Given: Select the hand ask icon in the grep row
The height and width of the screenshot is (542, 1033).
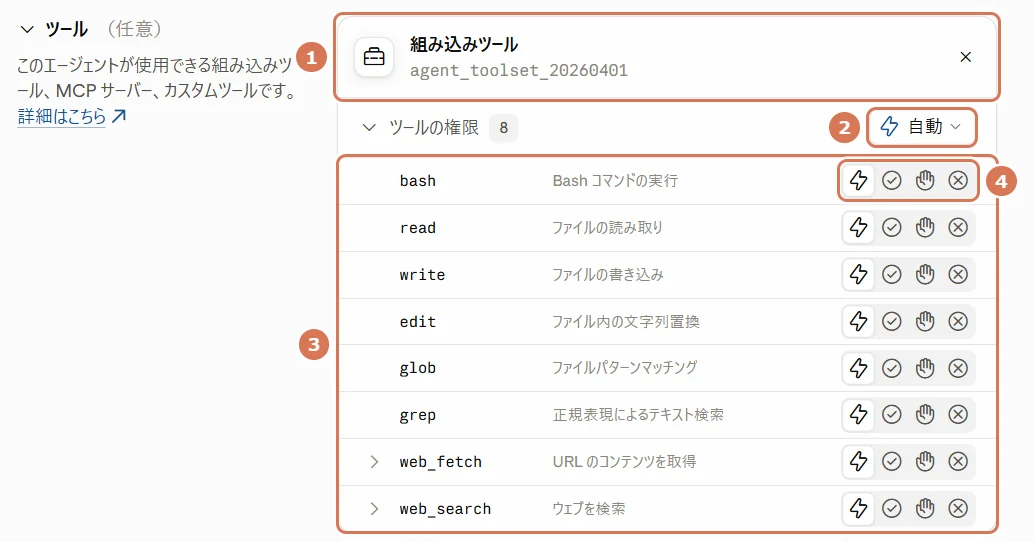Looking at the screenshot, I should (925, 414).
